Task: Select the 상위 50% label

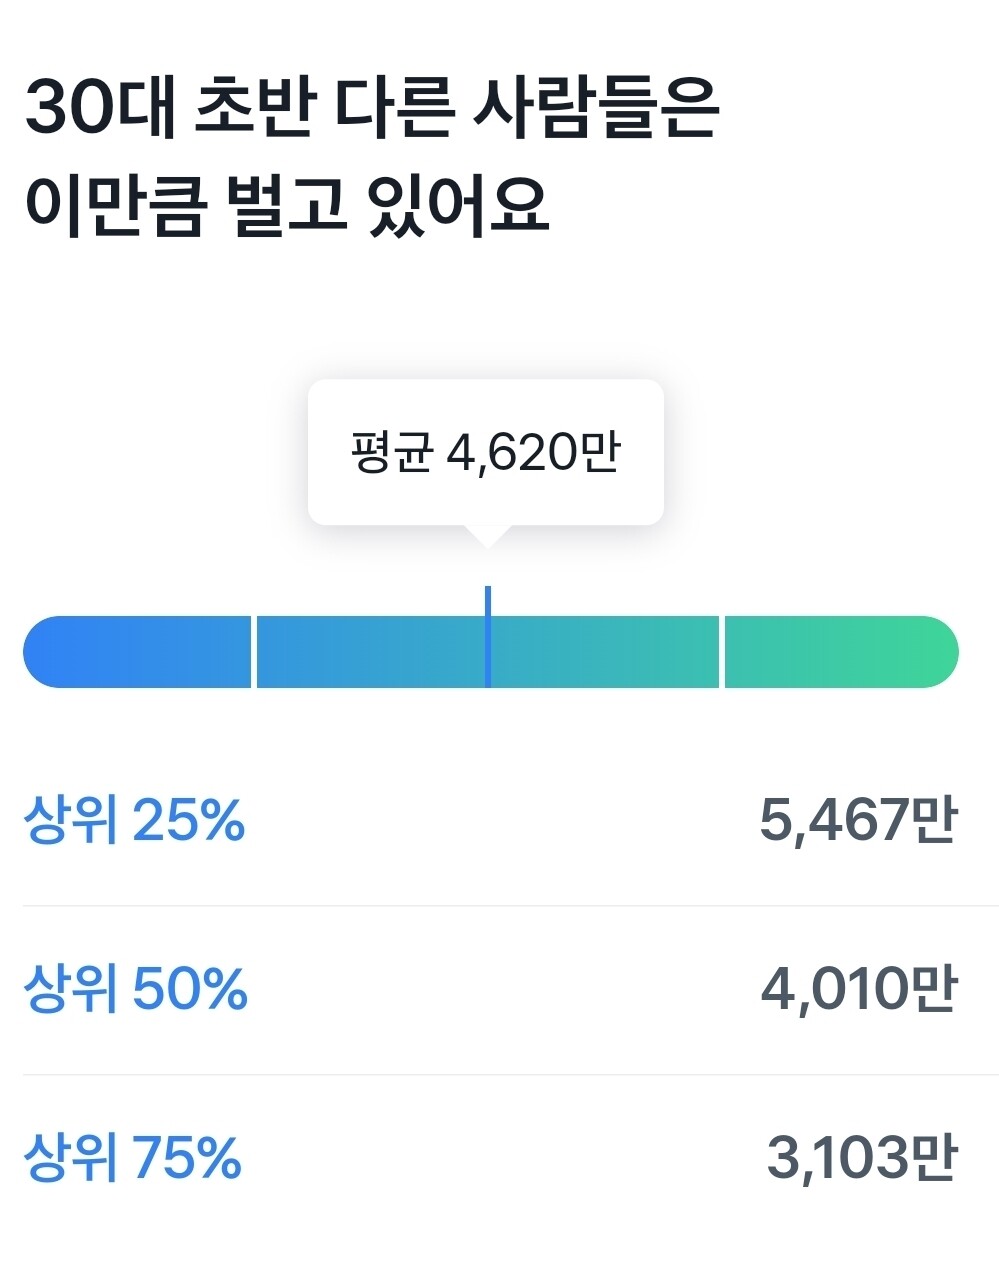Action: tap(135, 991)
